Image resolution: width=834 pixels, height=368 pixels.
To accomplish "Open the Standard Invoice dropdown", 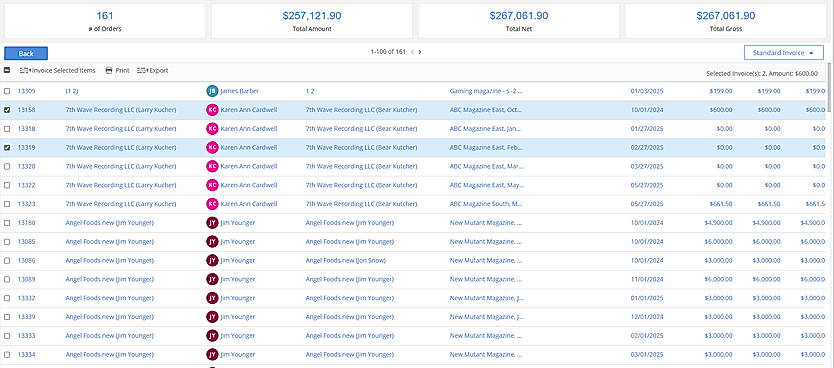I will click(783, 53).
